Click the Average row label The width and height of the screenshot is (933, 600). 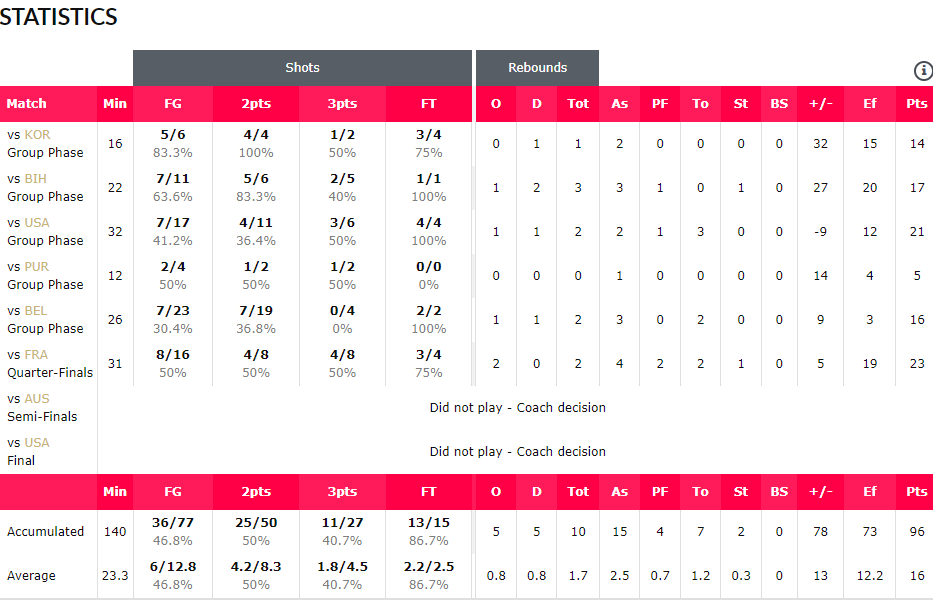click(x=31, y=576)
